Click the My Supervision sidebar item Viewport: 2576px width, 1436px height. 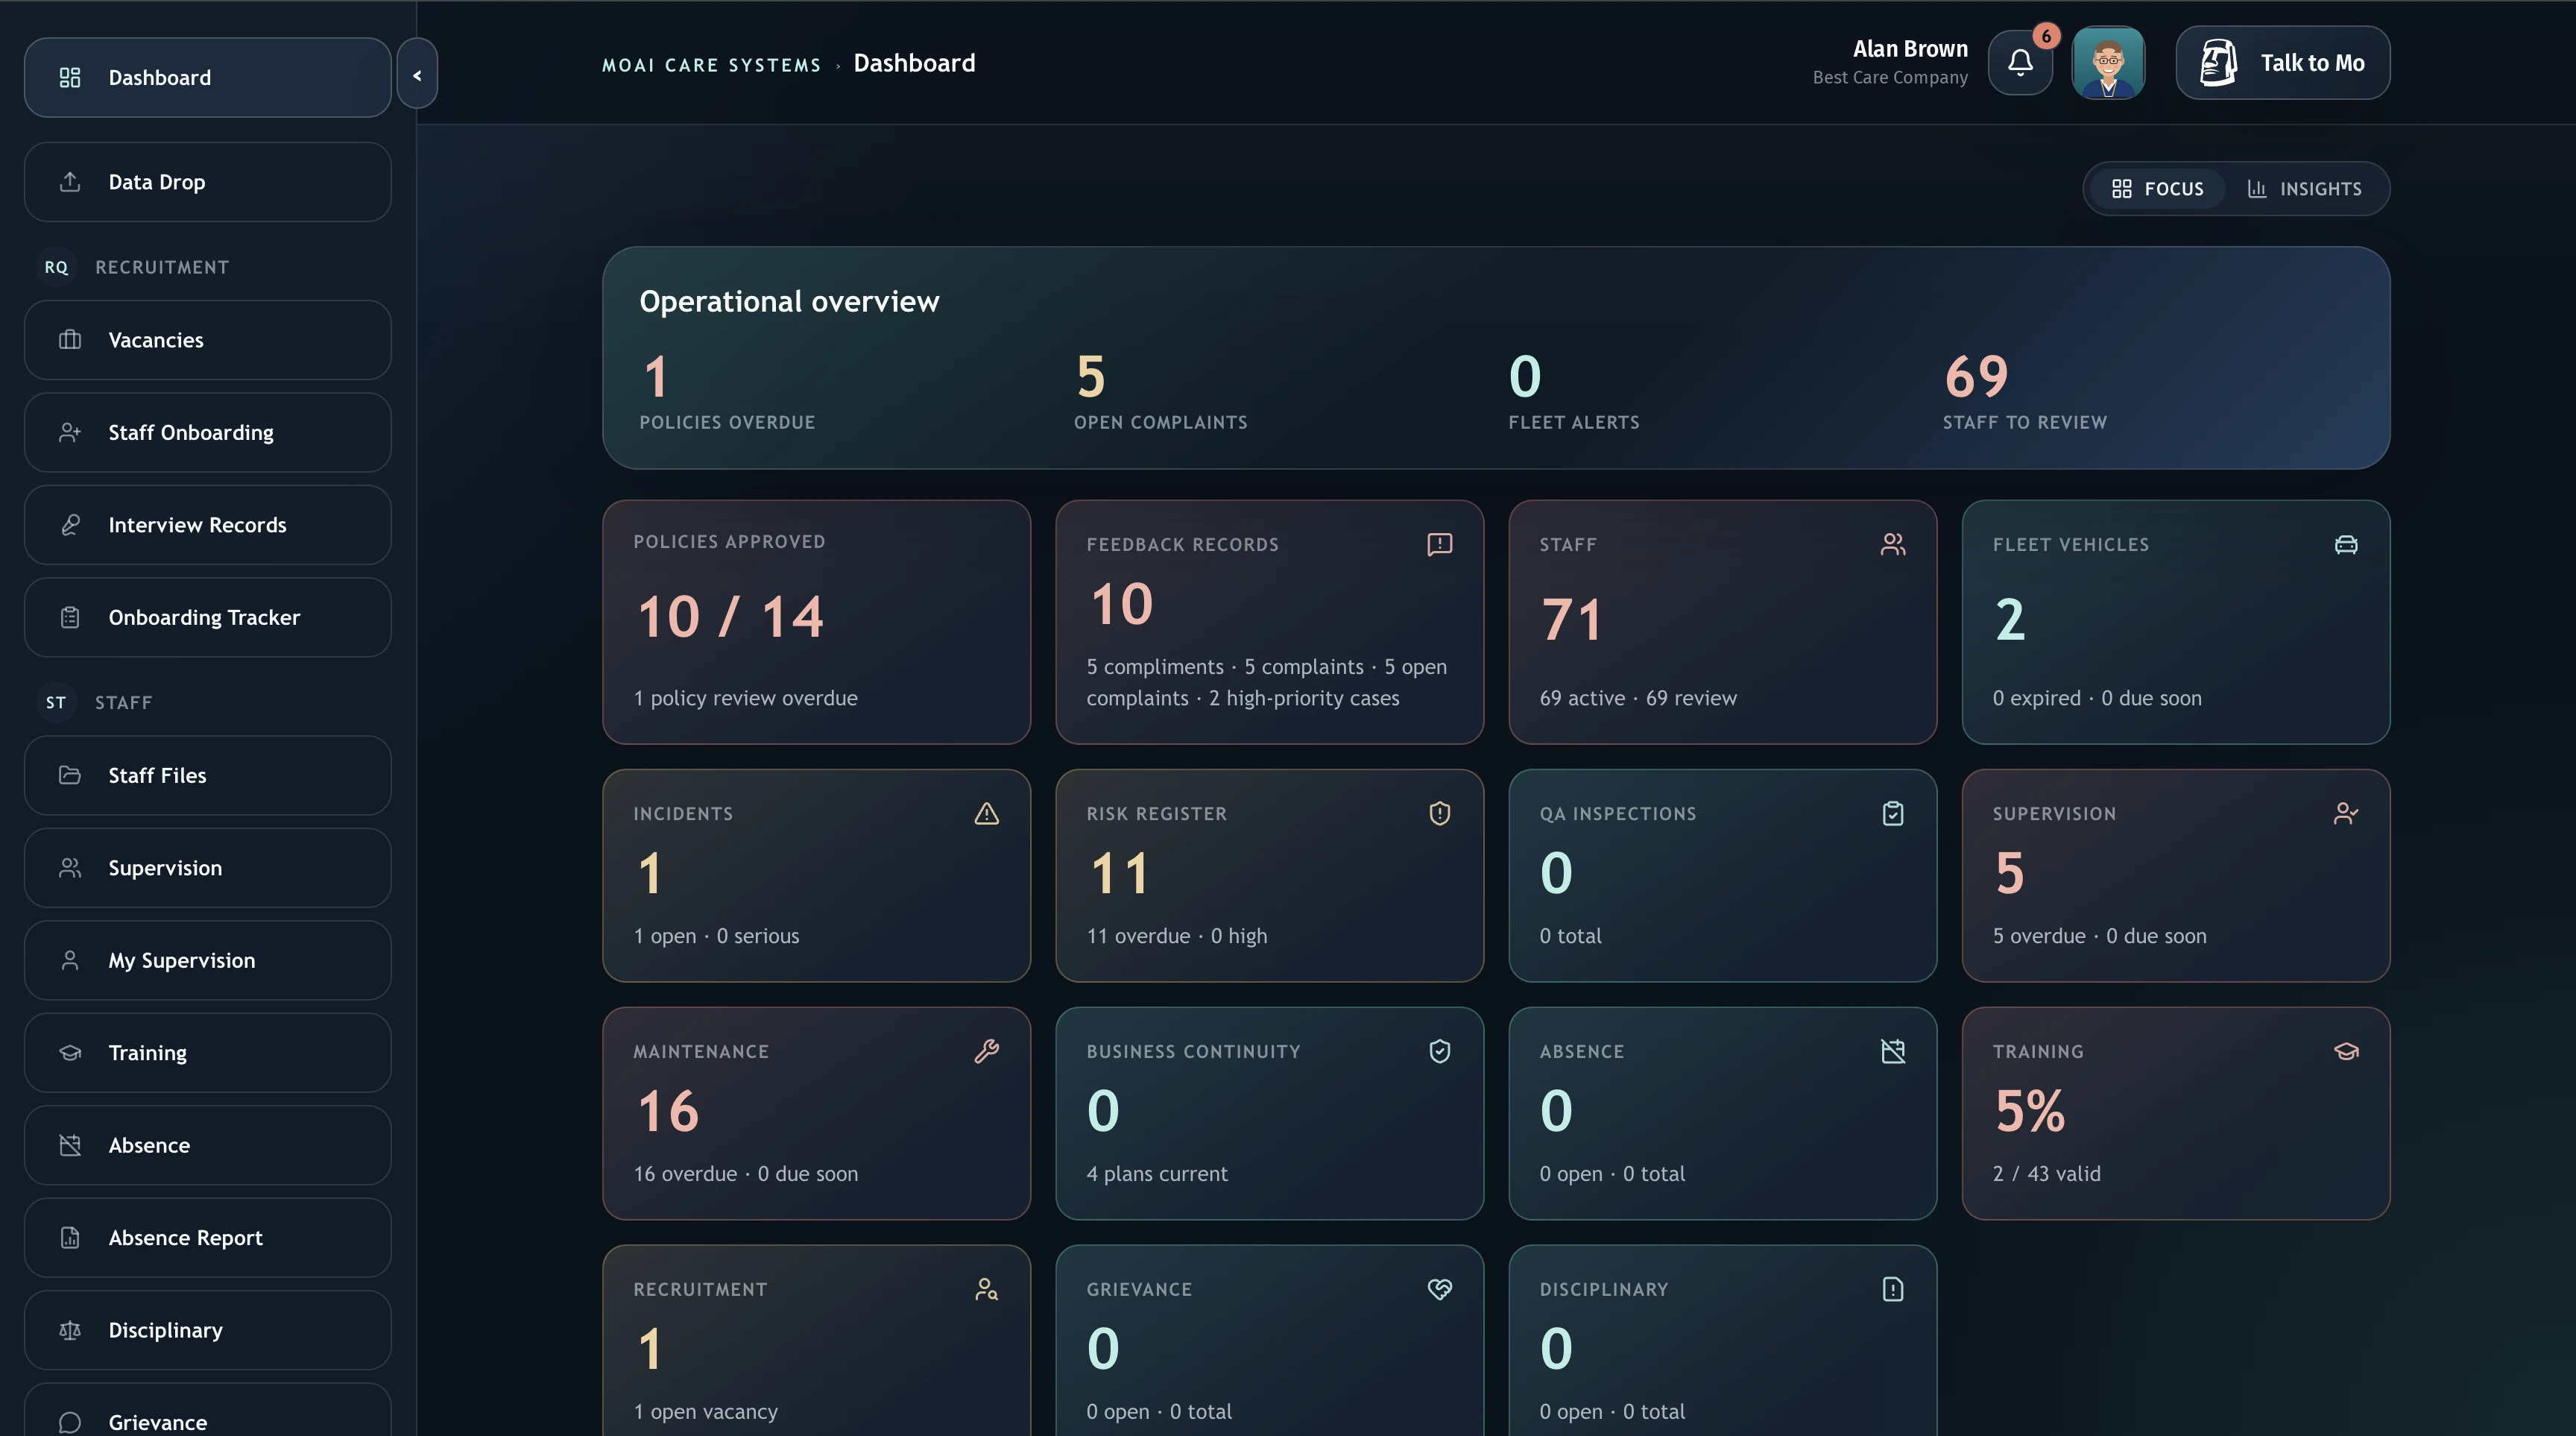coord(207,961)
